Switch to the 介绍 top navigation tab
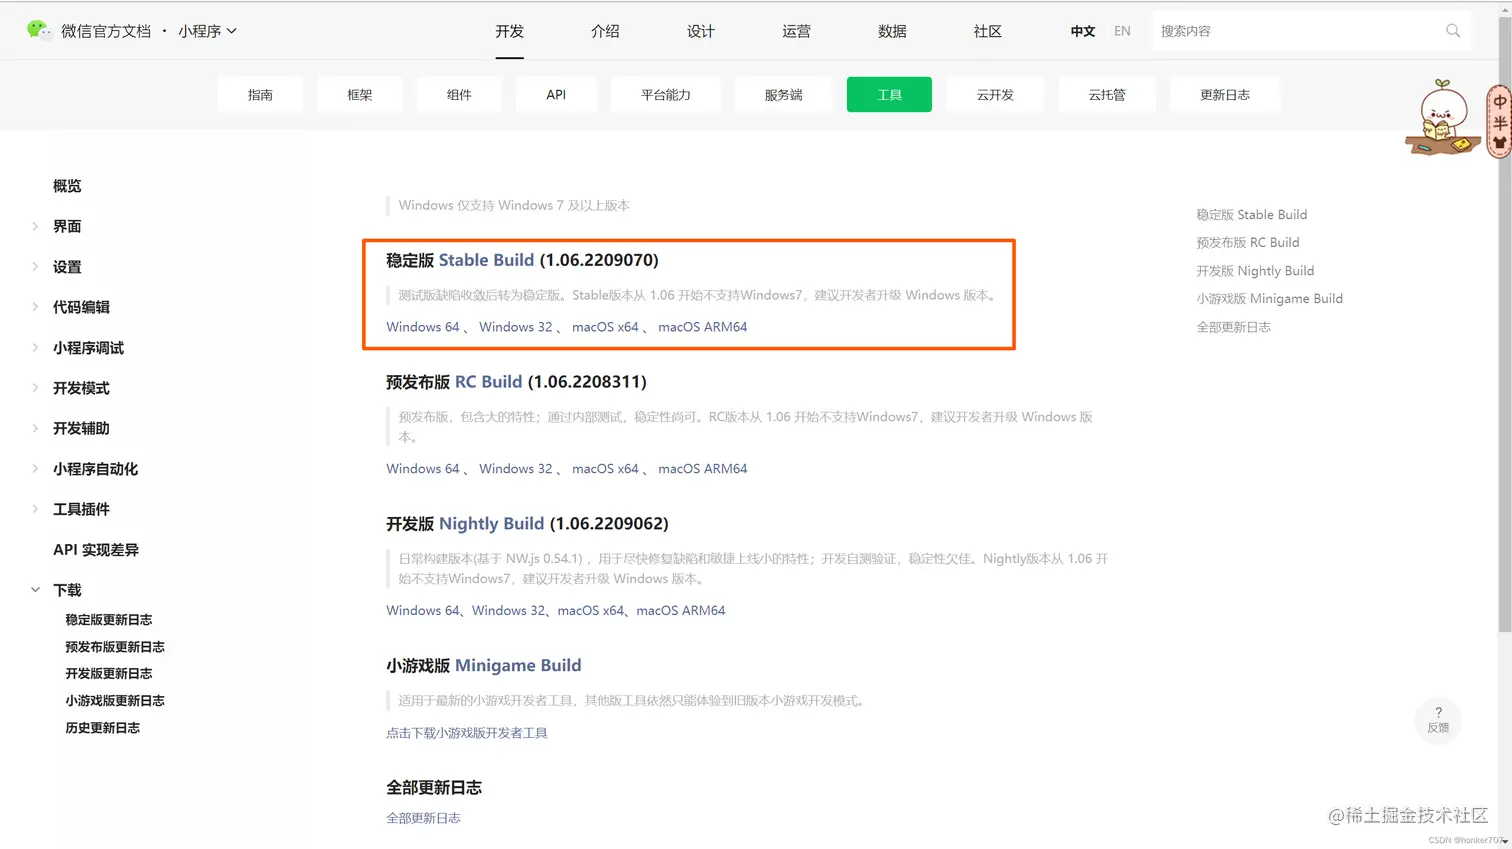Screen dimensions: 1512x849 pyautogui.click(x=604, y=31)
